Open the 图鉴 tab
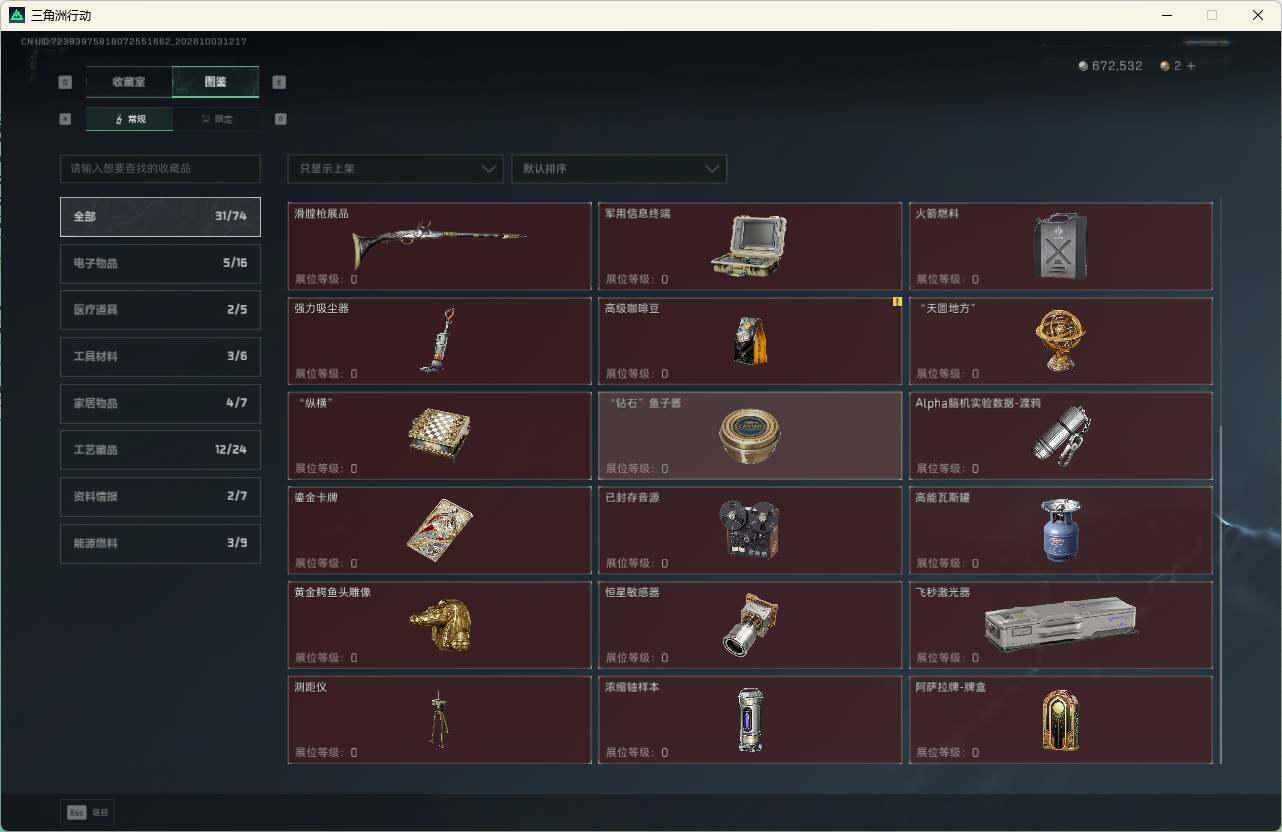 coord(216,82)
